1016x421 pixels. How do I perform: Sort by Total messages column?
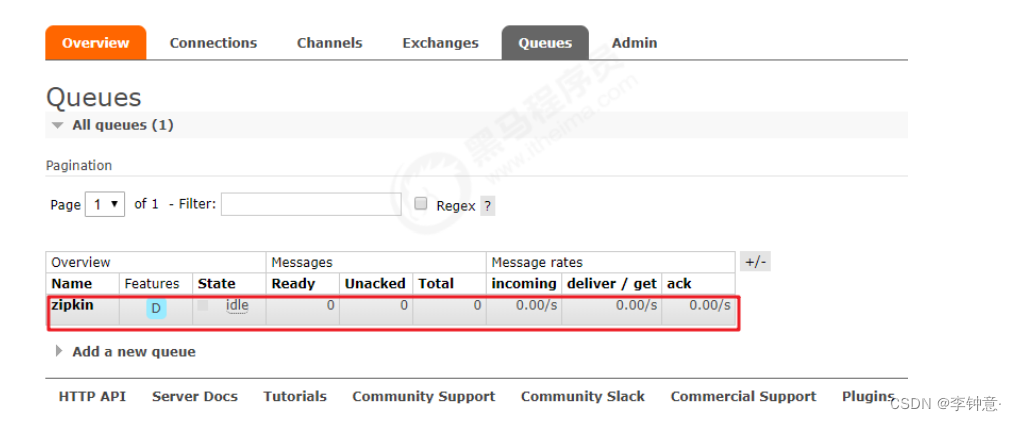[x=435, y=284]
